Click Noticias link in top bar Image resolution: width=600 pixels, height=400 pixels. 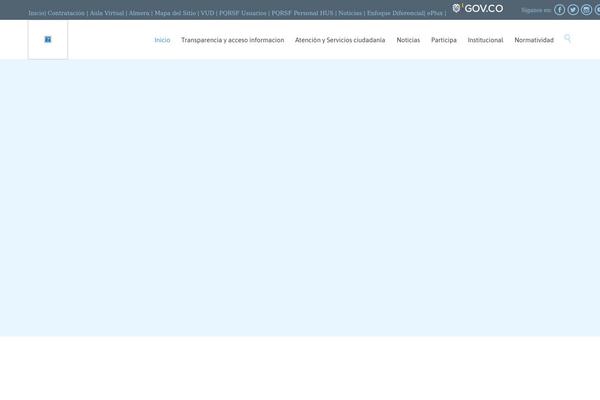(x=350, y=13)
